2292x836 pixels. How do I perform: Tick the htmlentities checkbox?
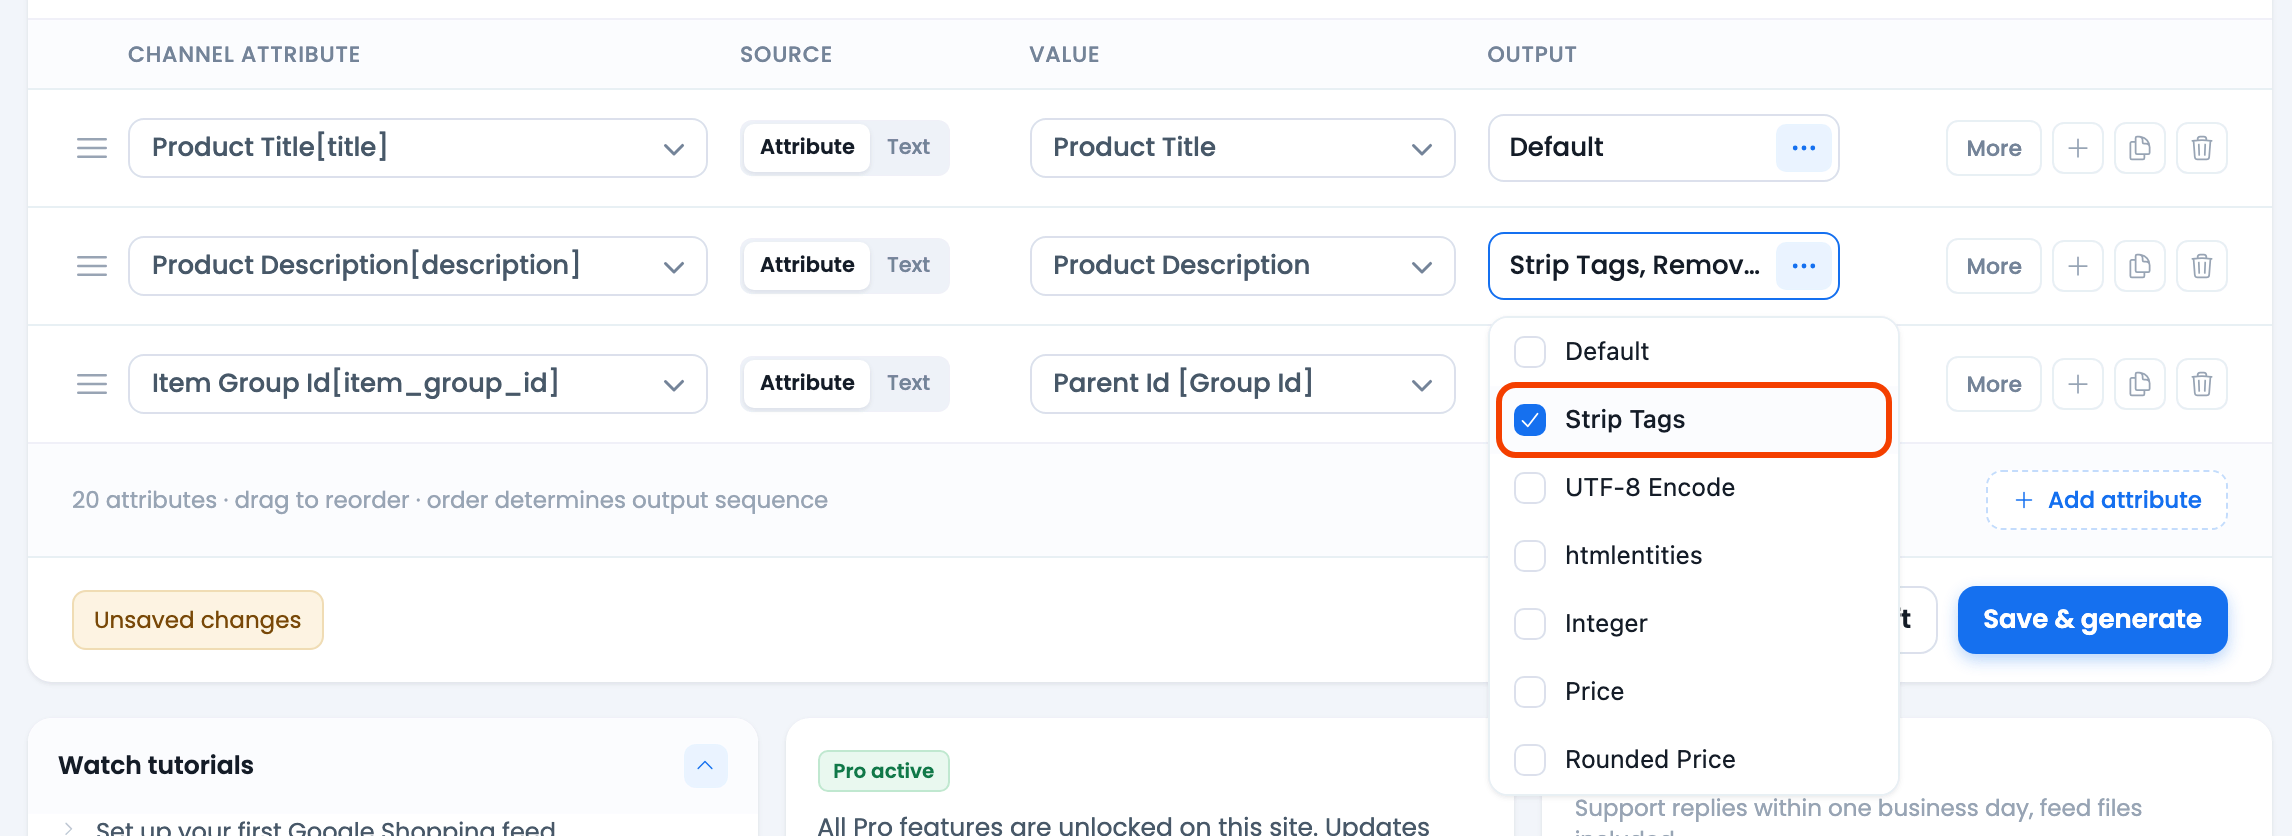pyautogui.click(x=1530, y=556)
